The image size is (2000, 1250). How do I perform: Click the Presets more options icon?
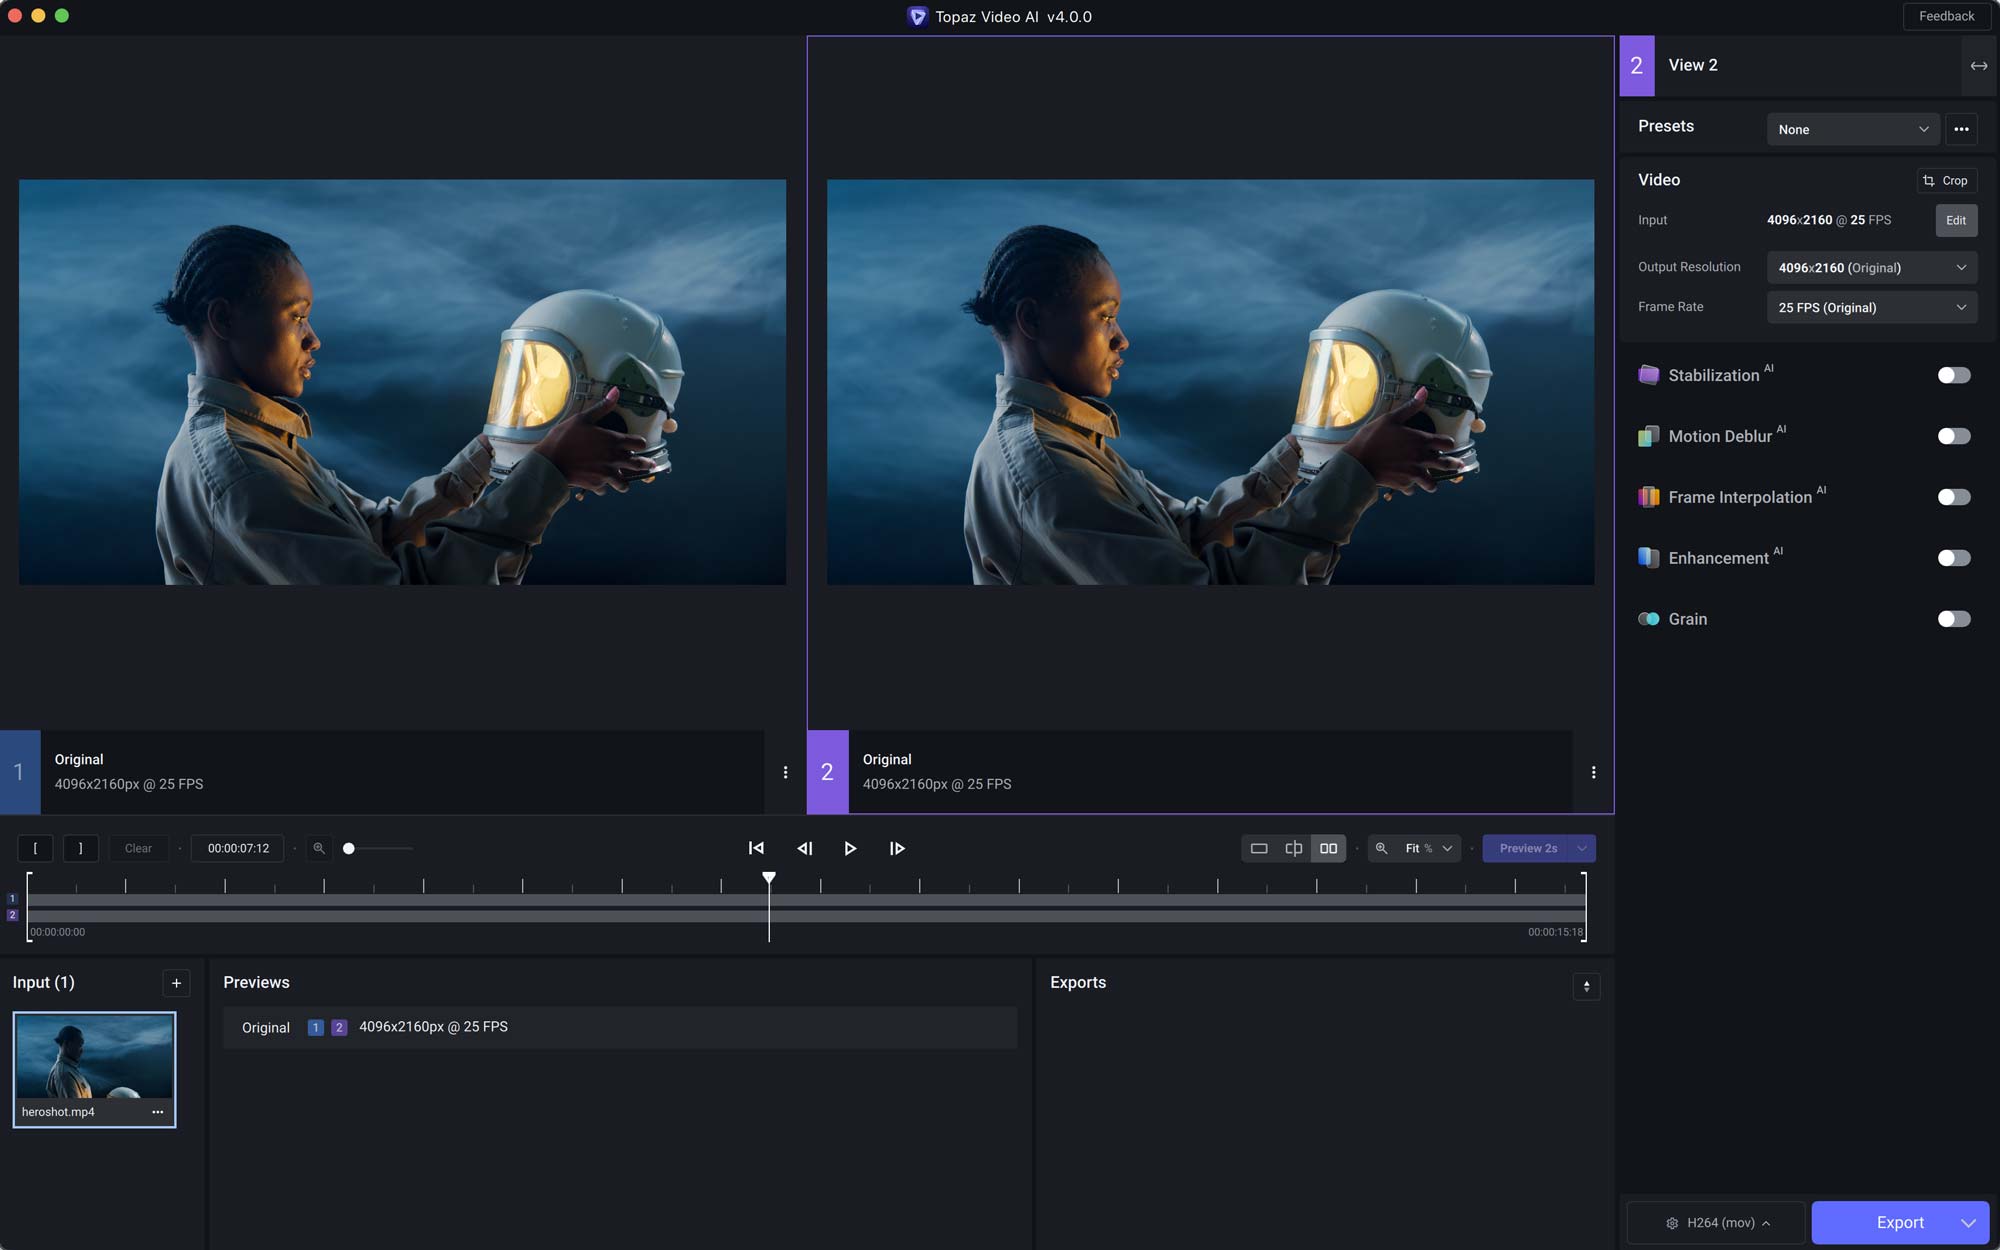point(1962,129)
